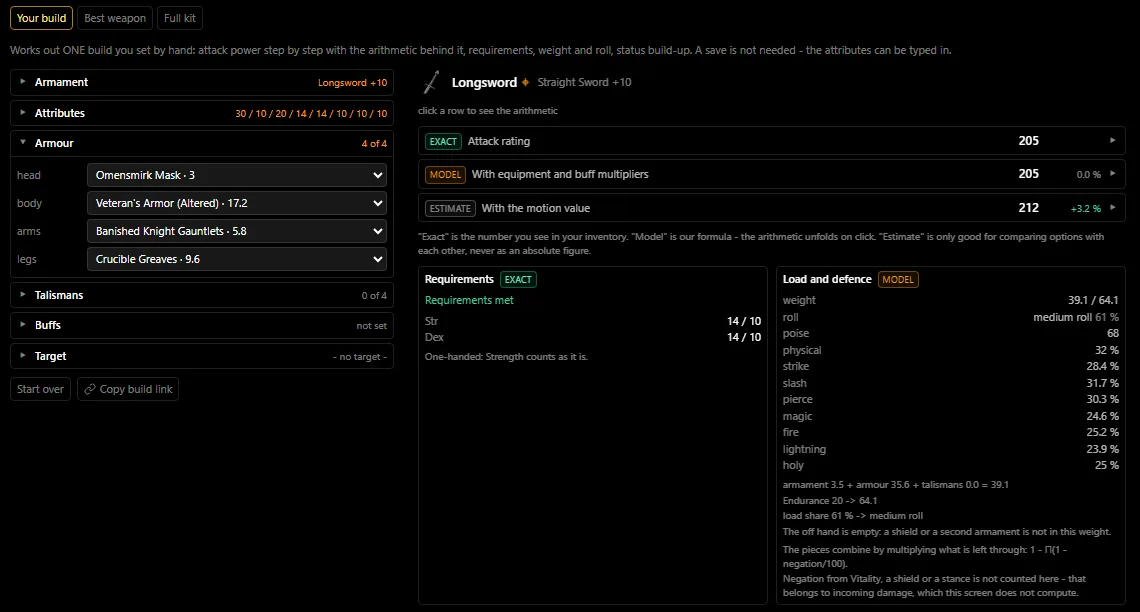
Task: Expand the Buffs section
Action: [202, 326]
